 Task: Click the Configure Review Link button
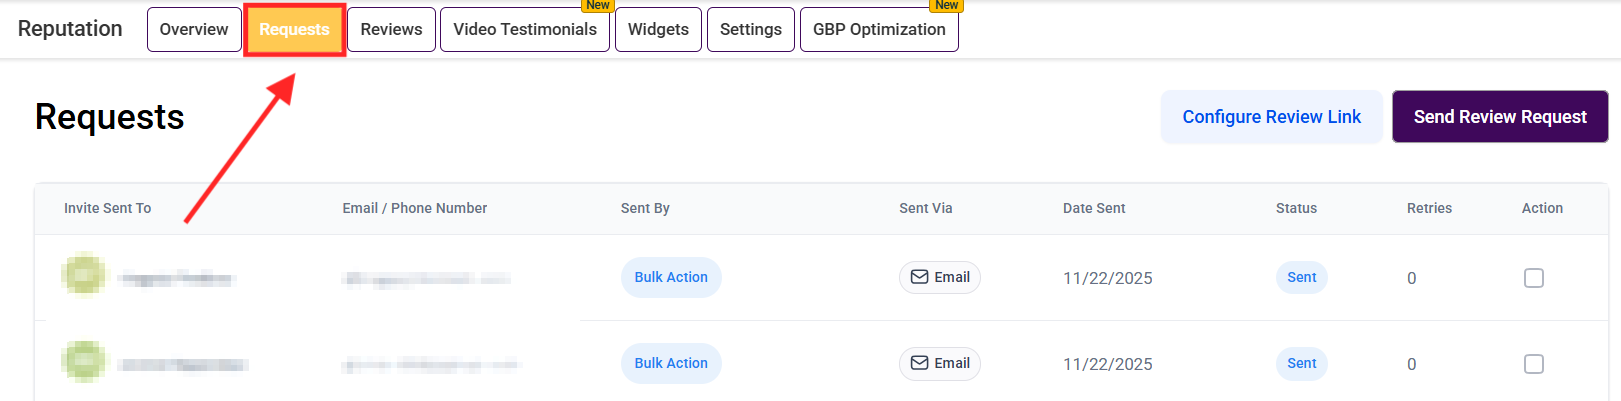coord(1271,117)
